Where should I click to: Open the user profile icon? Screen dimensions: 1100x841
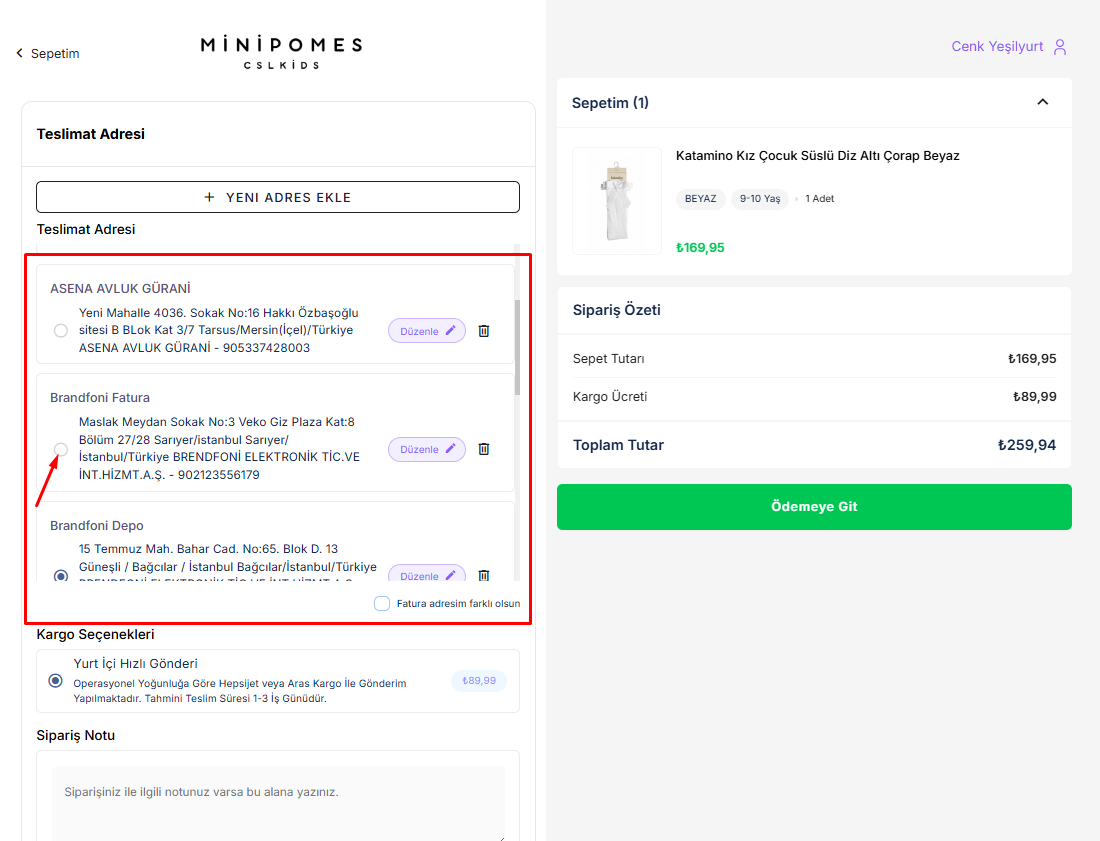pyautogui.click(x=1061, y=47)
